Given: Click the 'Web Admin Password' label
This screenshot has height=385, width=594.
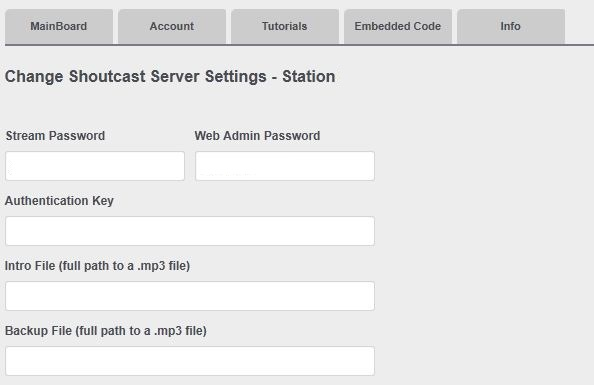Looking at the screenshot, I should pyautogui.click(x=257, y=136).
